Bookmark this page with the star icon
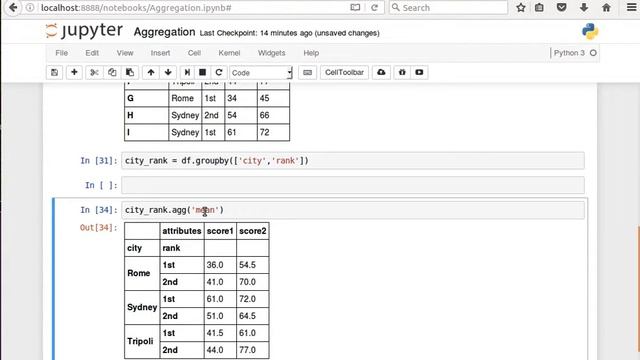This screenshot has height=360, width=640. (521, 7)
